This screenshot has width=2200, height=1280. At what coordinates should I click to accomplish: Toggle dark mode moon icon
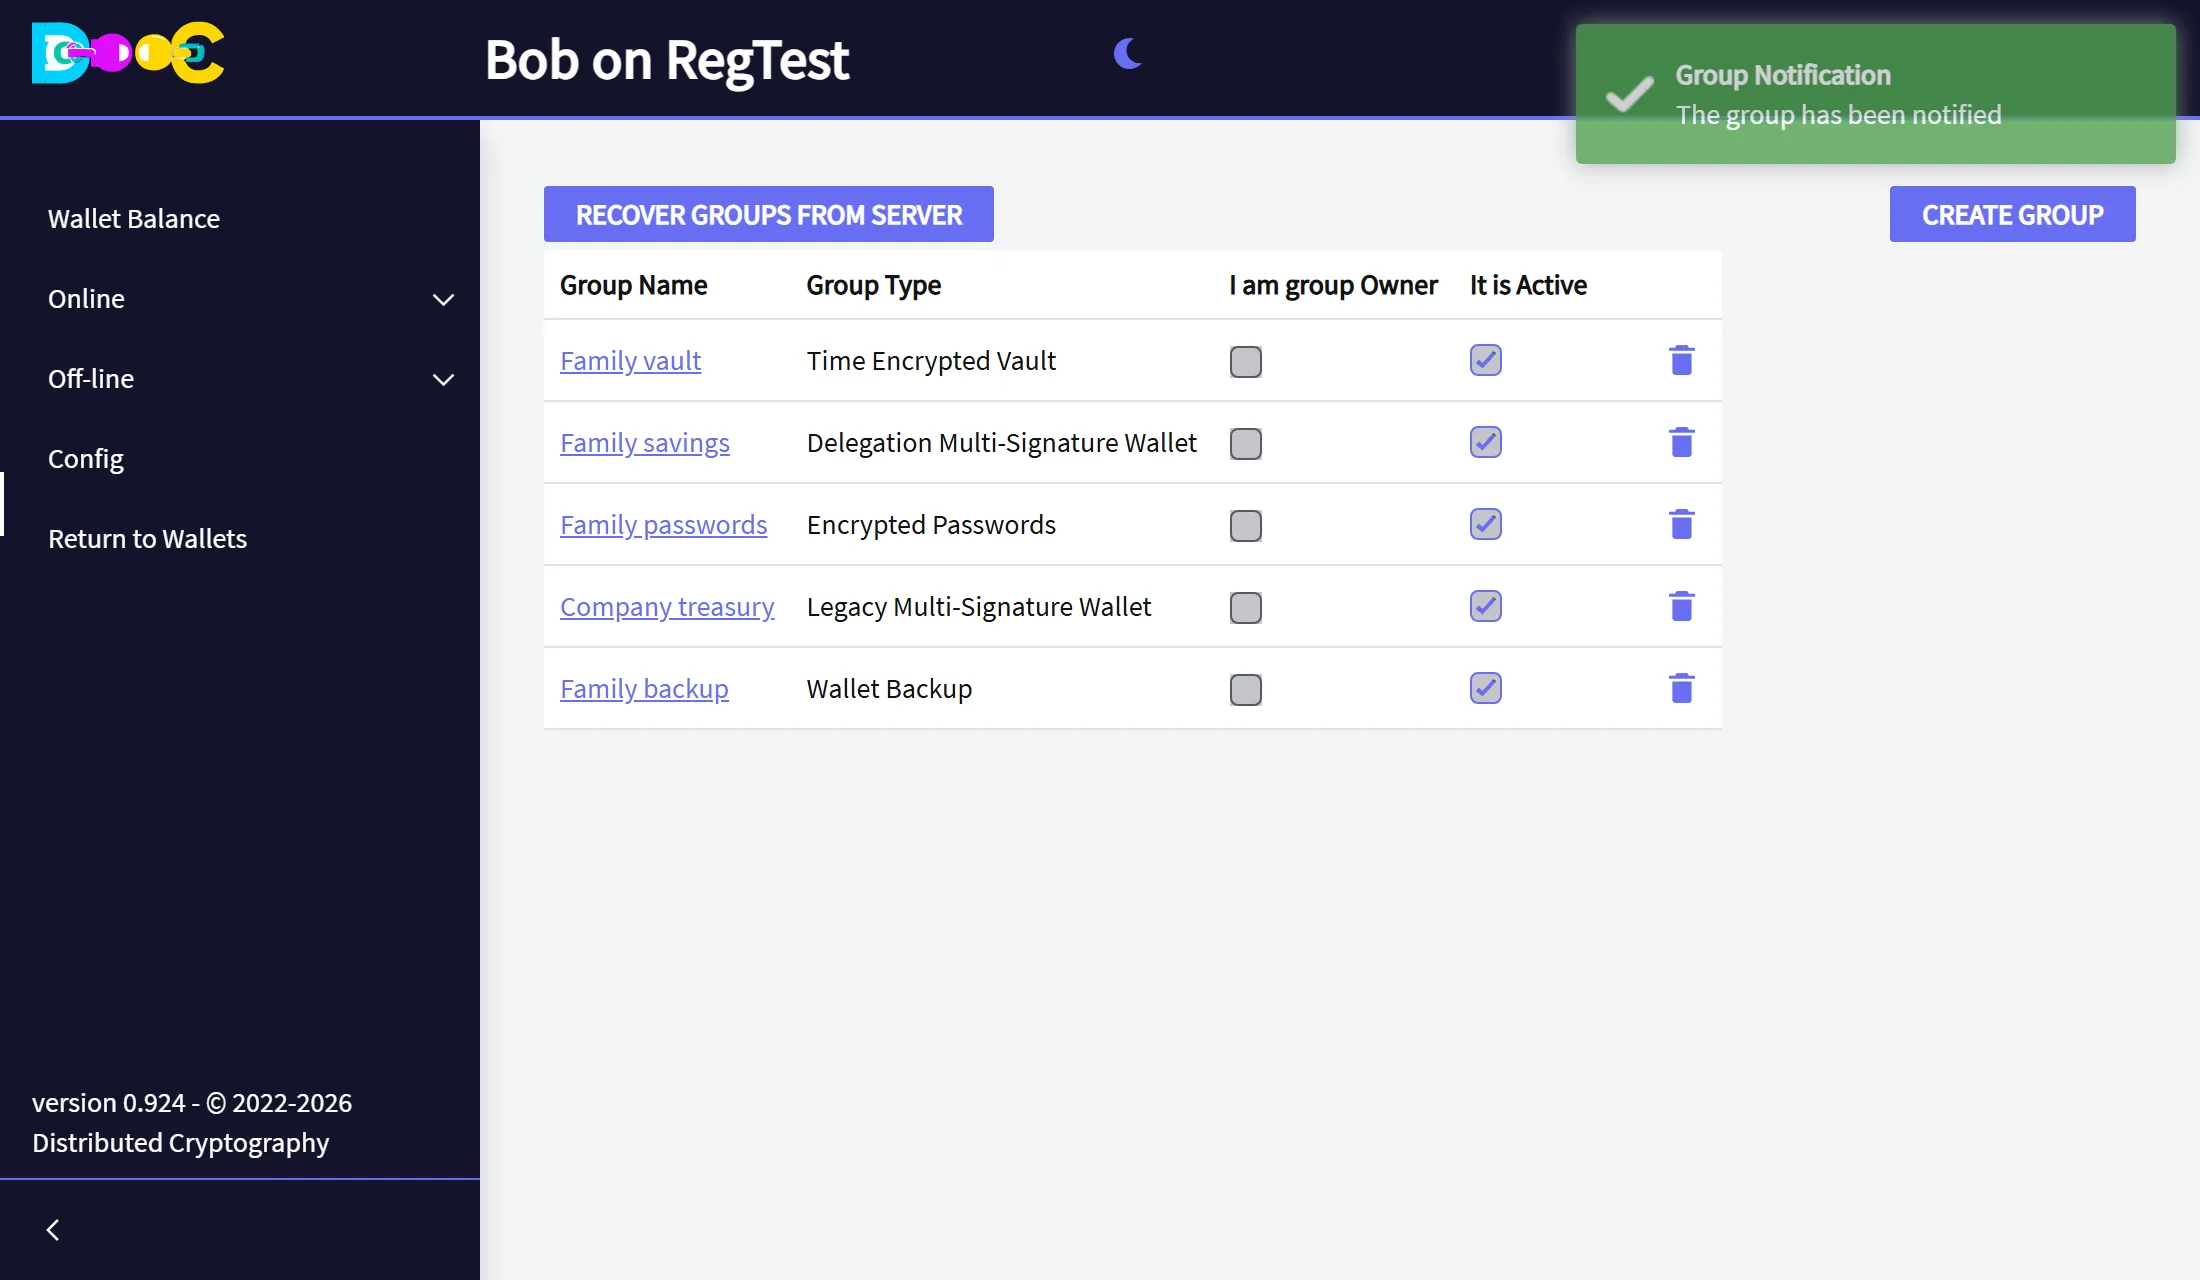1128,54
